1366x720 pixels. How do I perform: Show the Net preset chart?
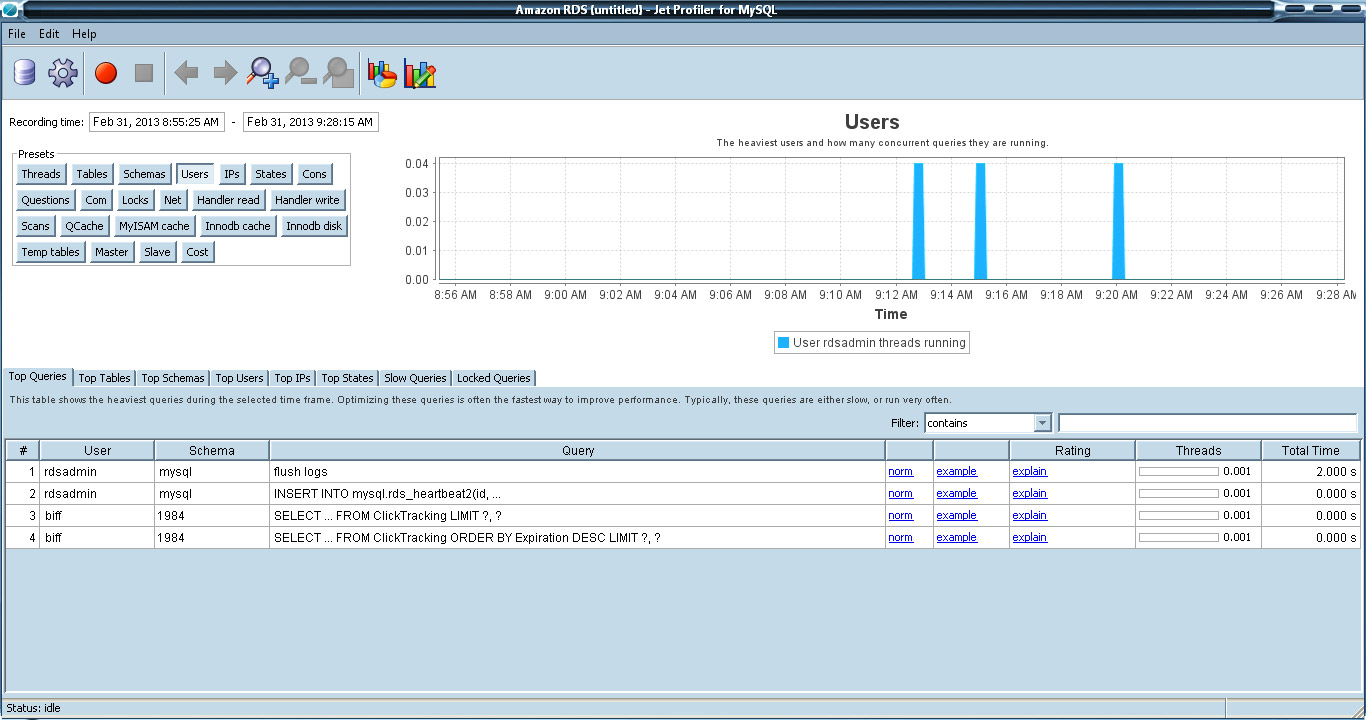(173, 200)
